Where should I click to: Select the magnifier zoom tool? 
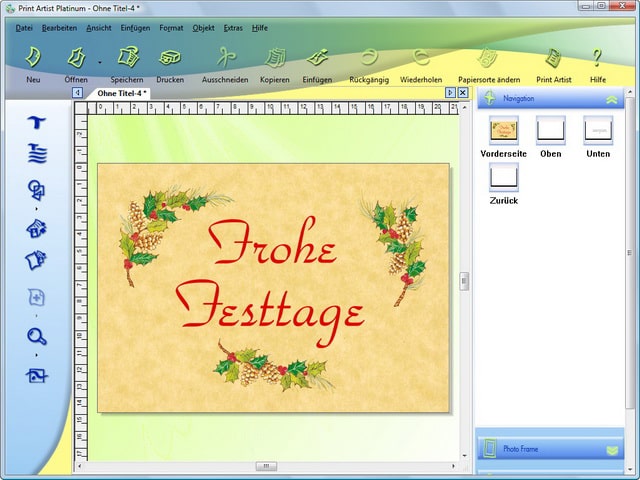pyautogui.click(x=37, y=336)
